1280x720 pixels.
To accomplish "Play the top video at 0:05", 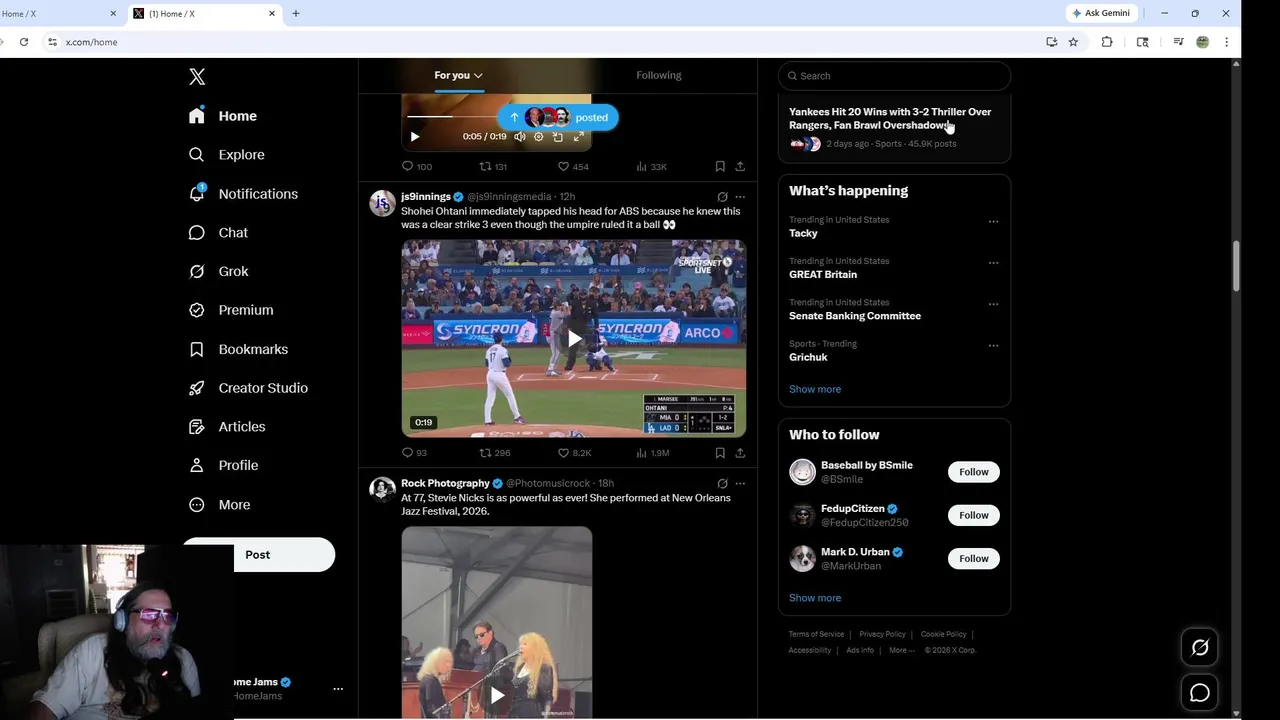I will pyautogui.click(x=415, y=137).
